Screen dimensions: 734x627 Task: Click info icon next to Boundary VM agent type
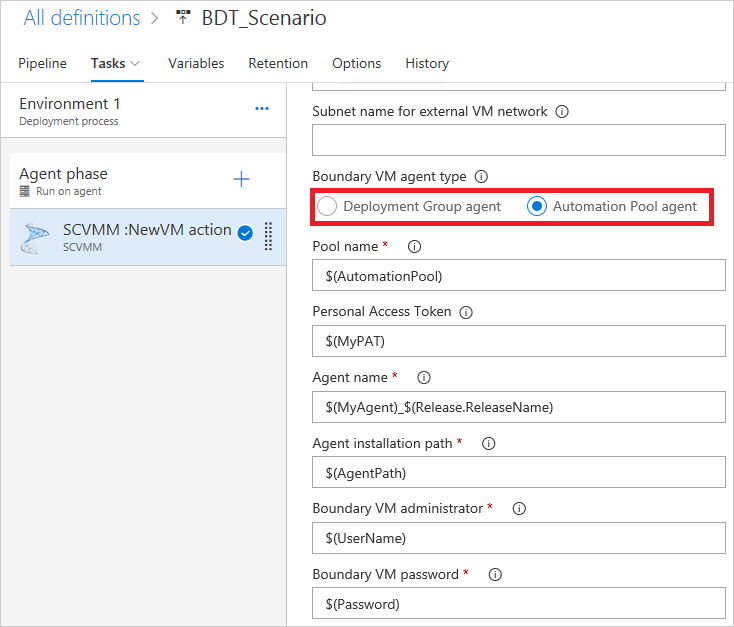pos(481,177)
